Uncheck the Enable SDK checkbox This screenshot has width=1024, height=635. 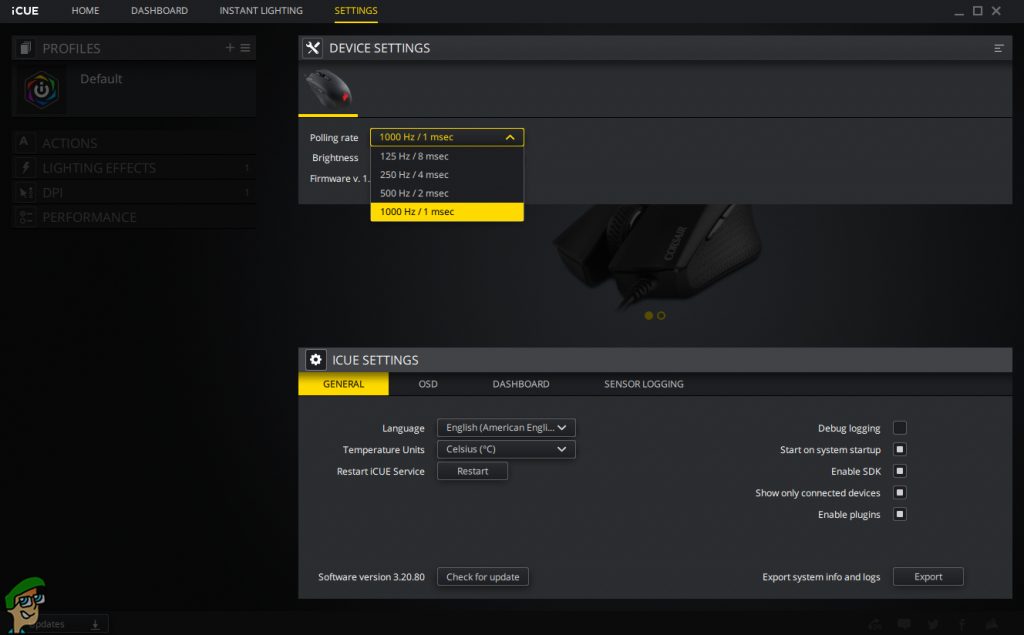point(900,471)
